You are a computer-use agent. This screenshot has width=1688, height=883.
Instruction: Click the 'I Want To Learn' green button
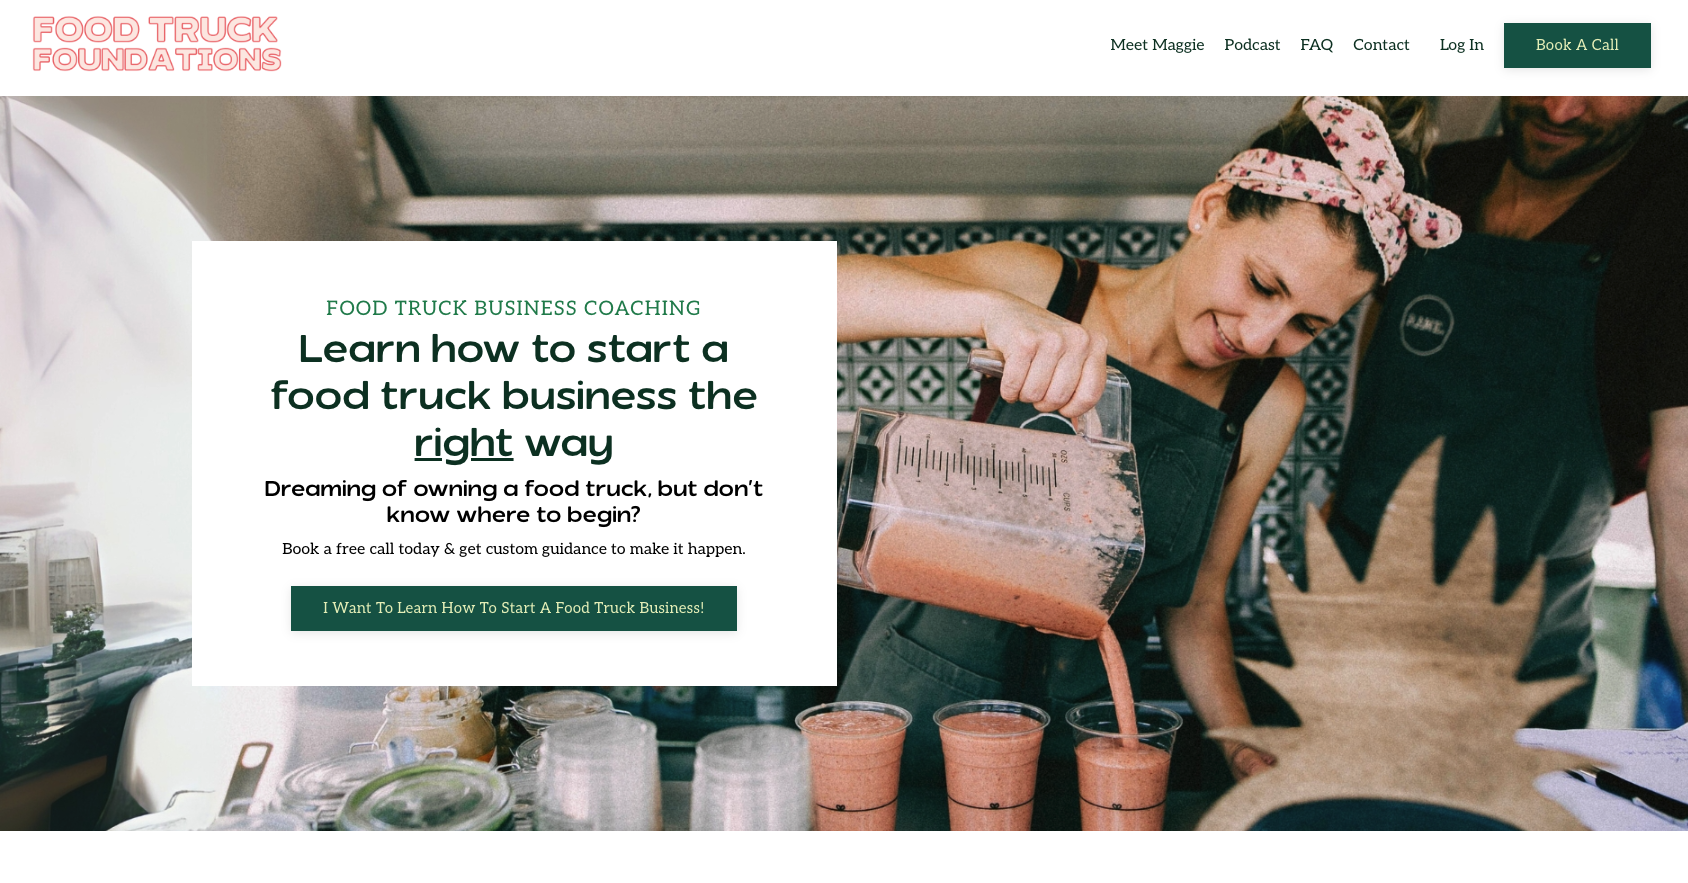tap(514, 608)
